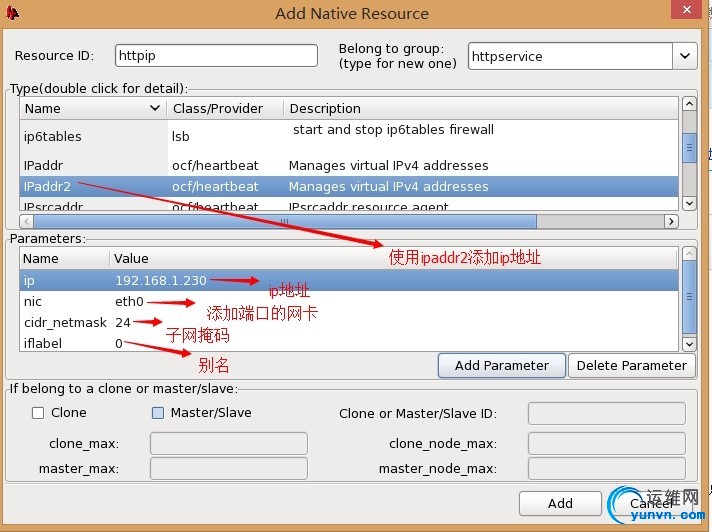Click the Add button
This screenshot has height=532, width=712.
point(560,503)
